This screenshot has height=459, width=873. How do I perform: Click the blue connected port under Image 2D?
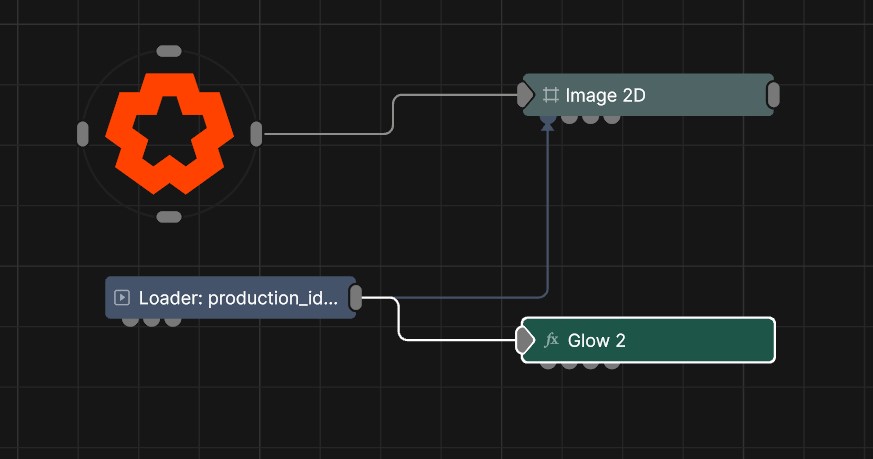[547, 118]
